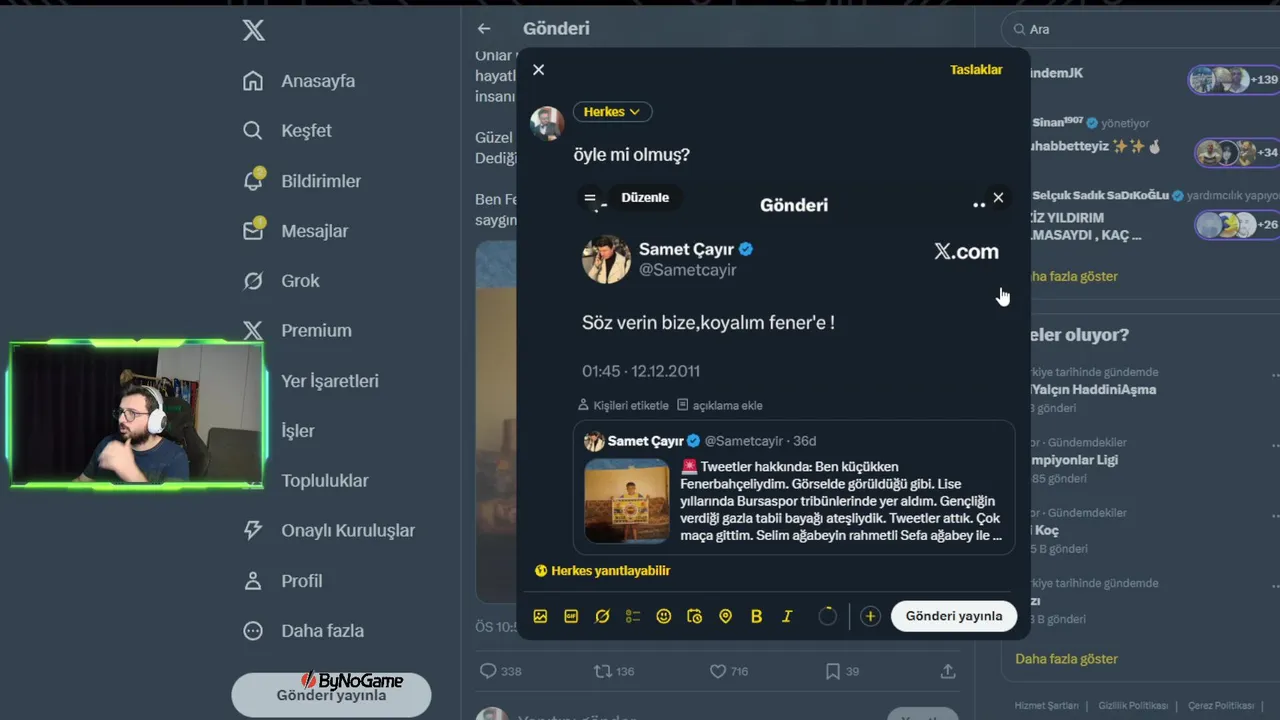Click the +26 avatar group

[1238, 225]
